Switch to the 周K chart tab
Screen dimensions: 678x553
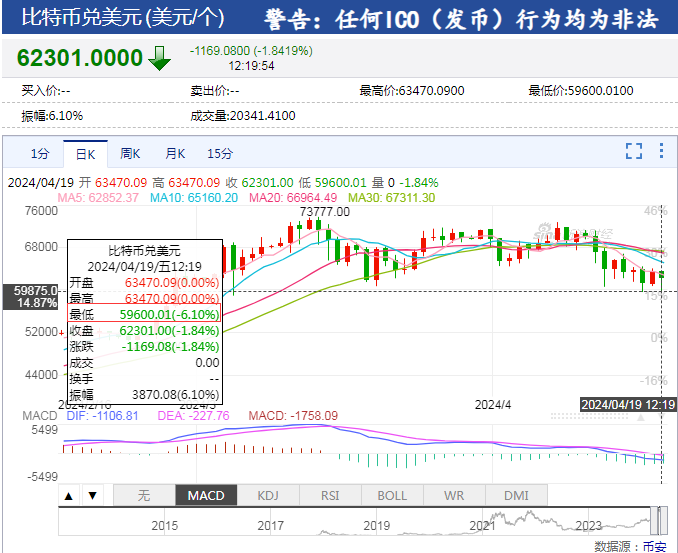130,153
